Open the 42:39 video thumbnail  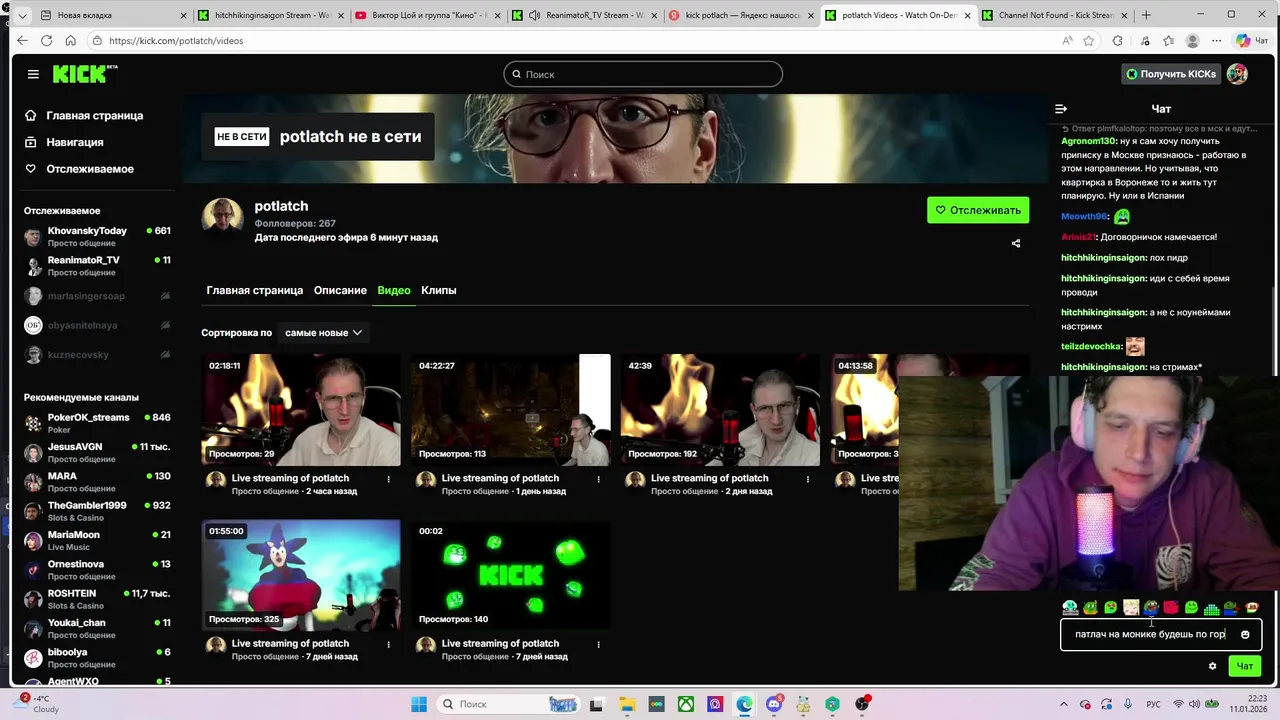(720, 410)
